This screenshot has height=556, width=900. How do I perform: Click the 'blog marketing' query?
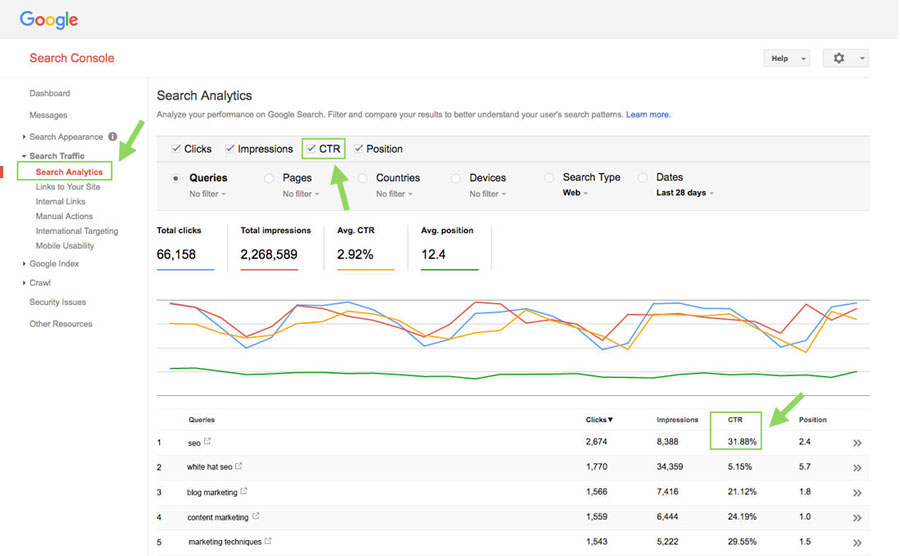pos(212,492)
